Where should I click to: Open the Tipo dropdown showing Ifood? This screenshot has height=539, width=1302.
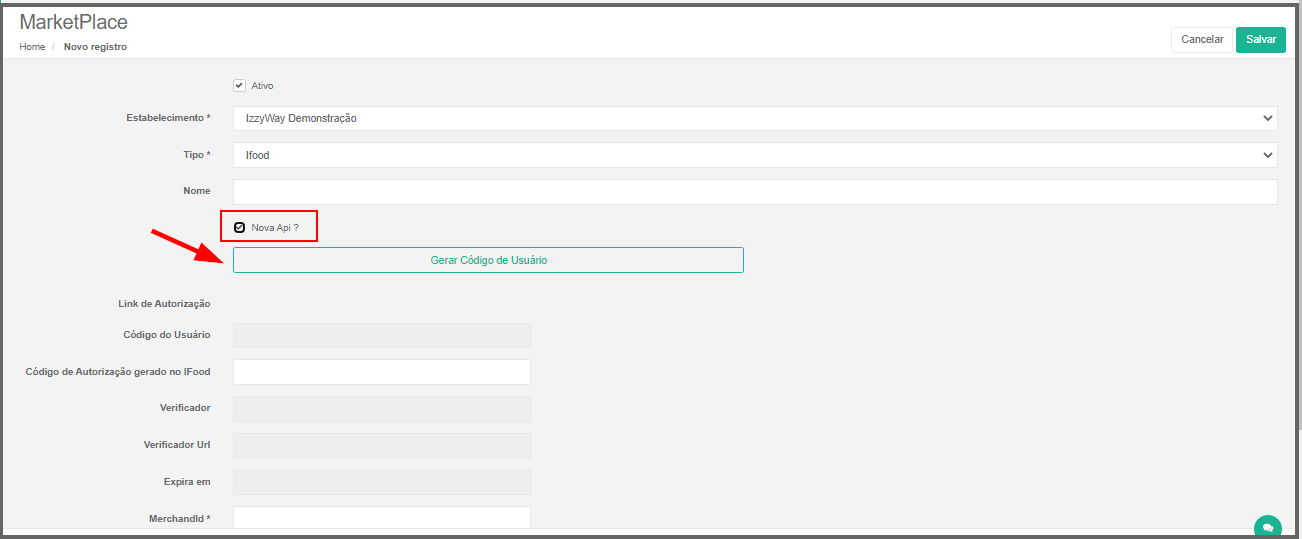[x=755, y=155]
